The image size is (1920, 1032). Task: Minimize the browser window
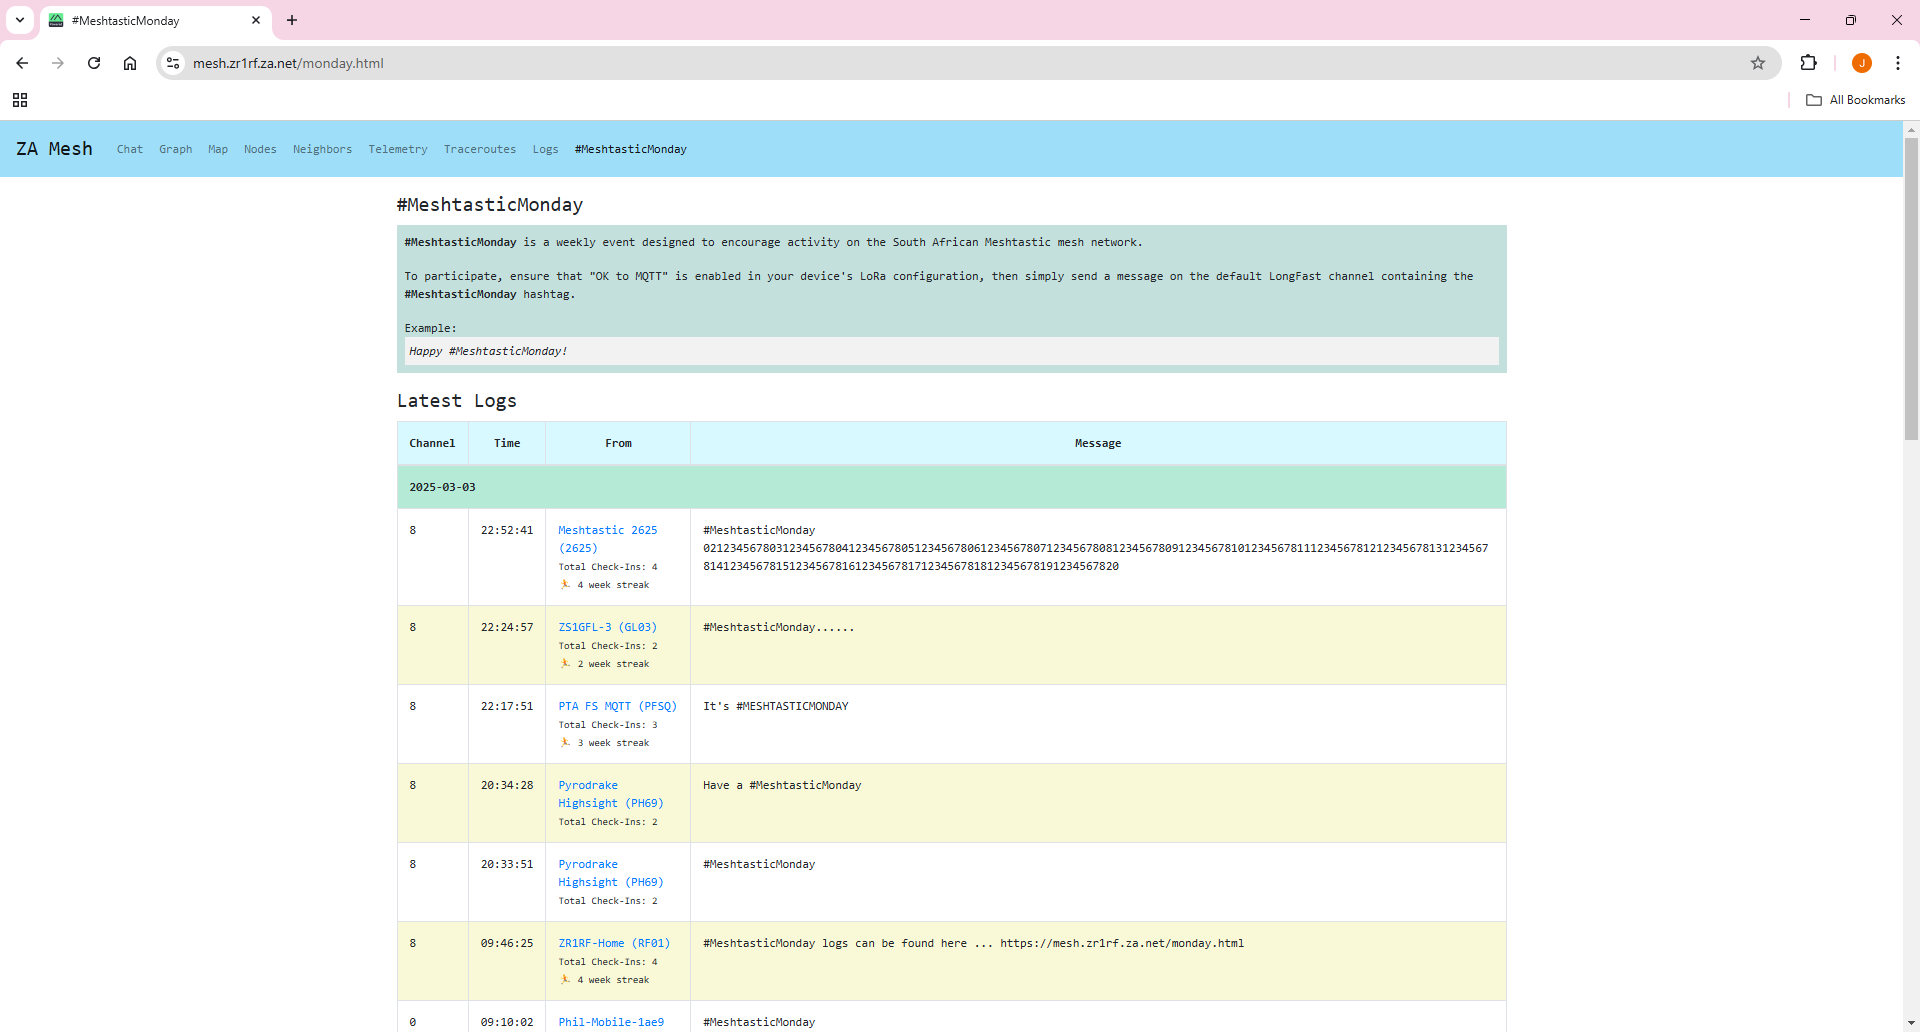click(1805, 20)
